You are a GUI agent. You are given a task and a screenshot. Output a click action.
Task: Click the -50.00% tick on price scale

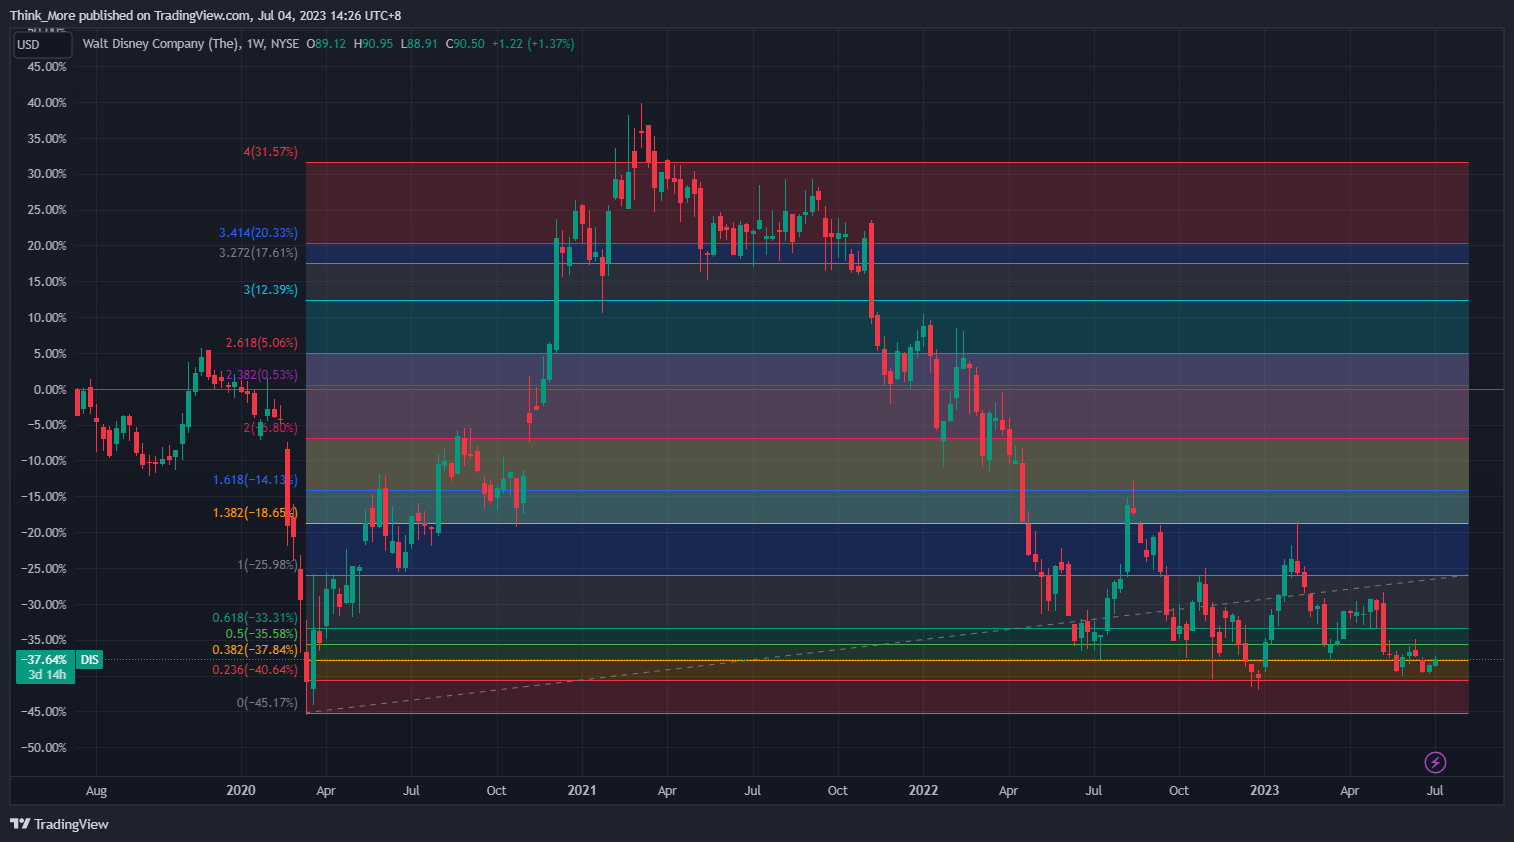click(43, 748)
